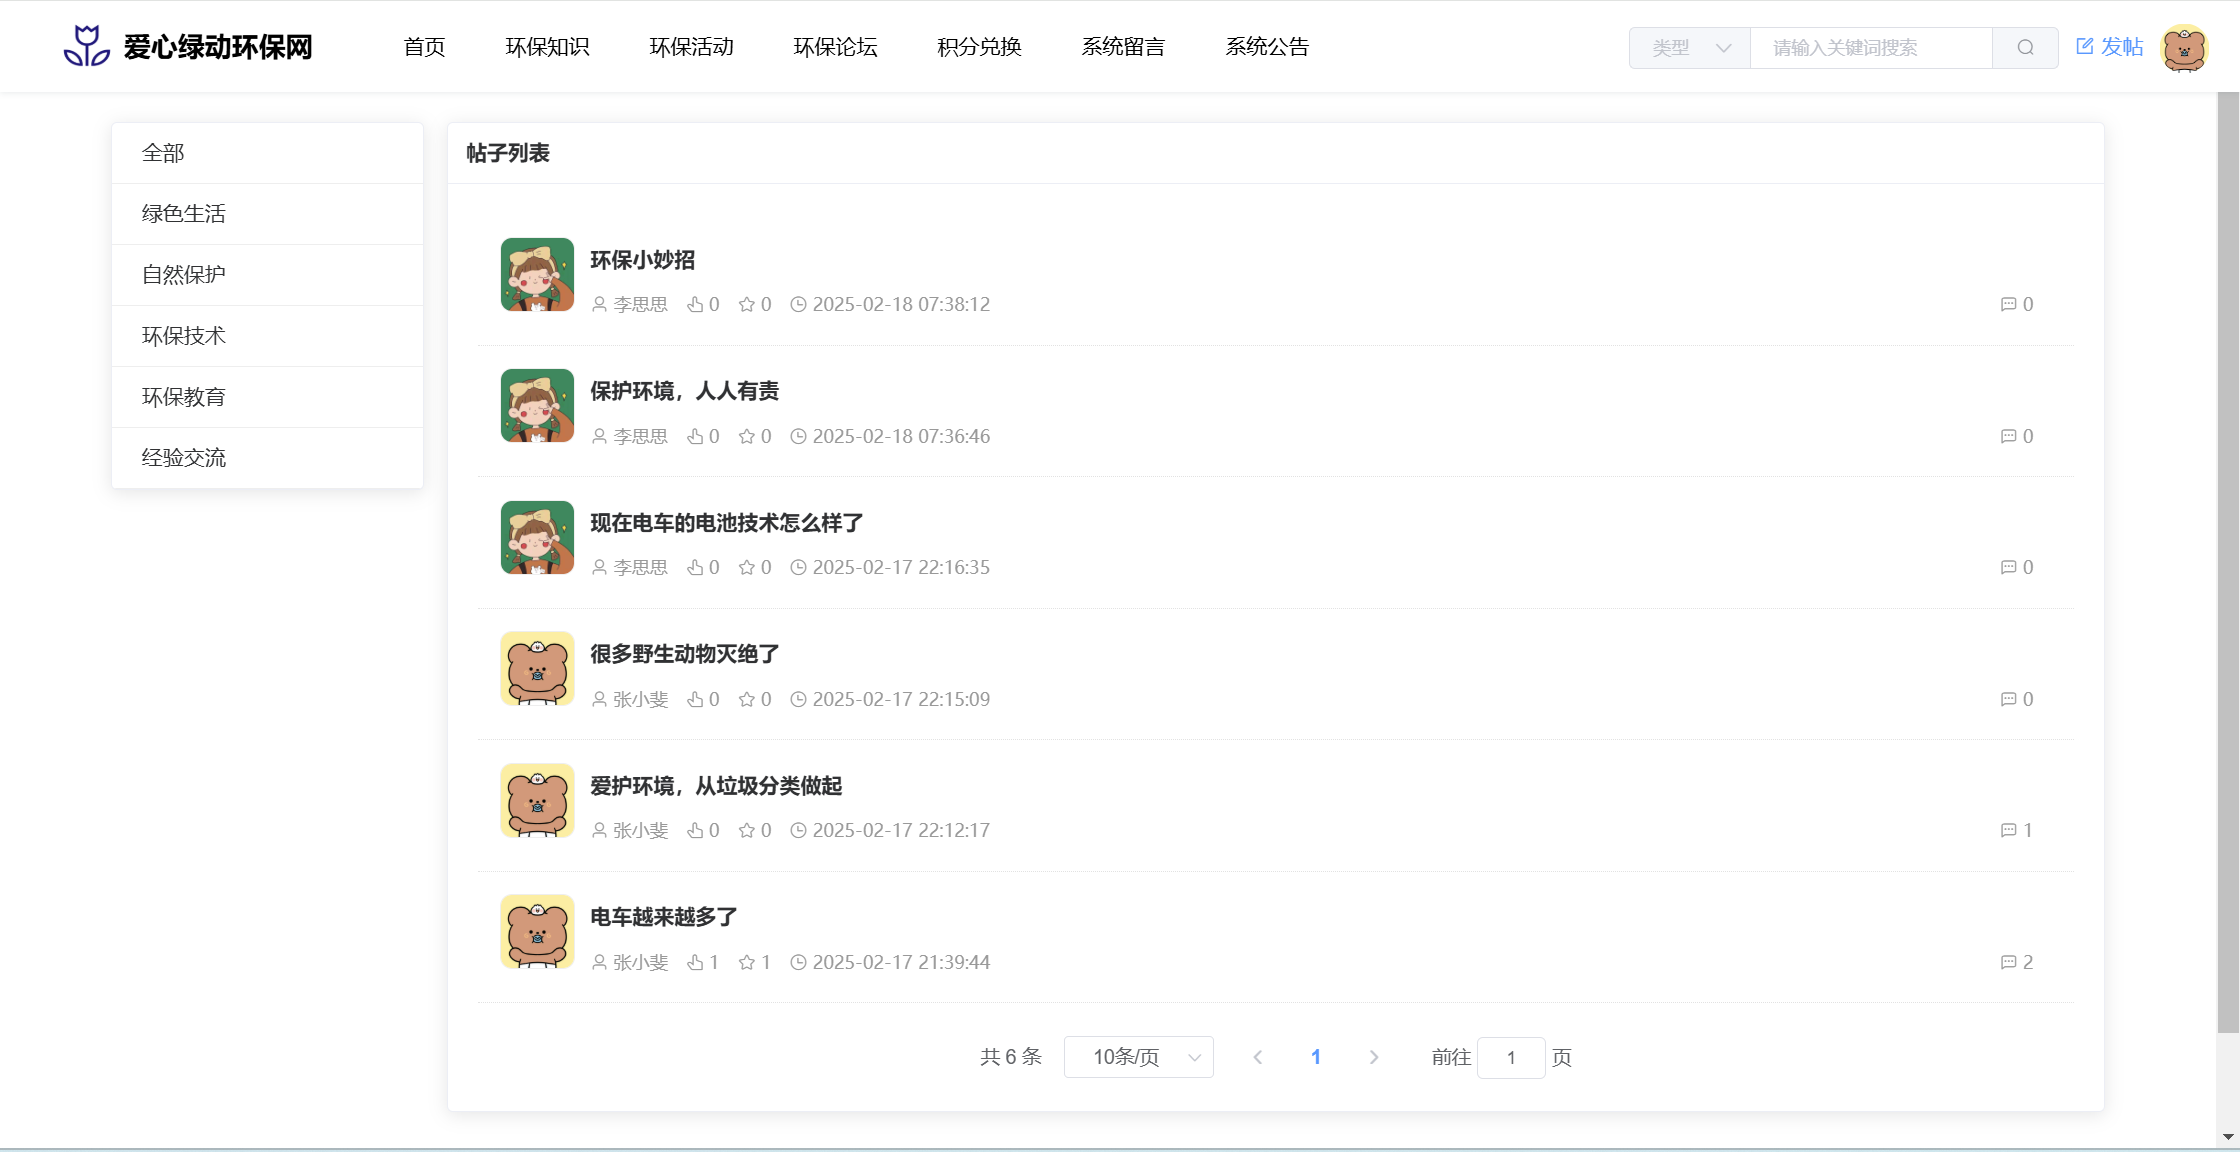Open the post titled 现在电车的电池技术怎么样了
The width and height of the screenshot is (2240, 1152).
coord(726,523)
